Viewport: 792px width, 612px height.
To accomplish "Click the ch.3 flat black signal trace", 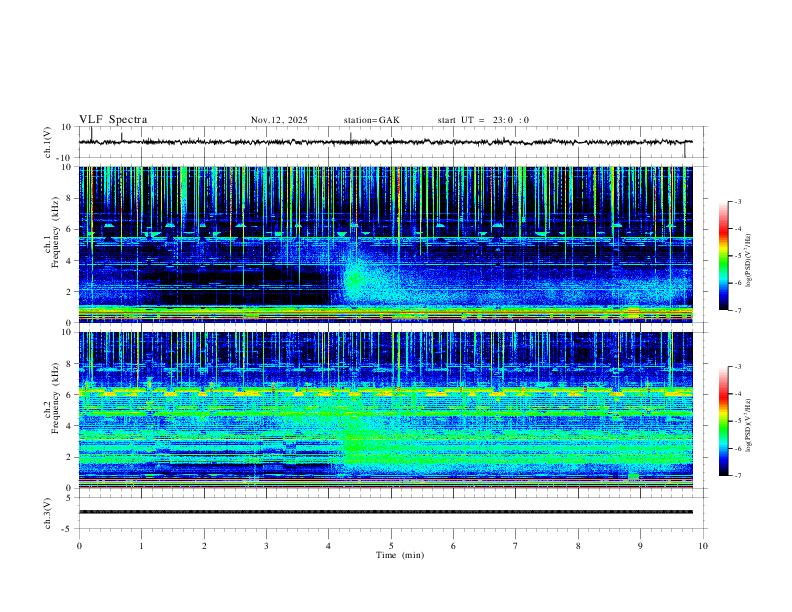I will 385,512.
